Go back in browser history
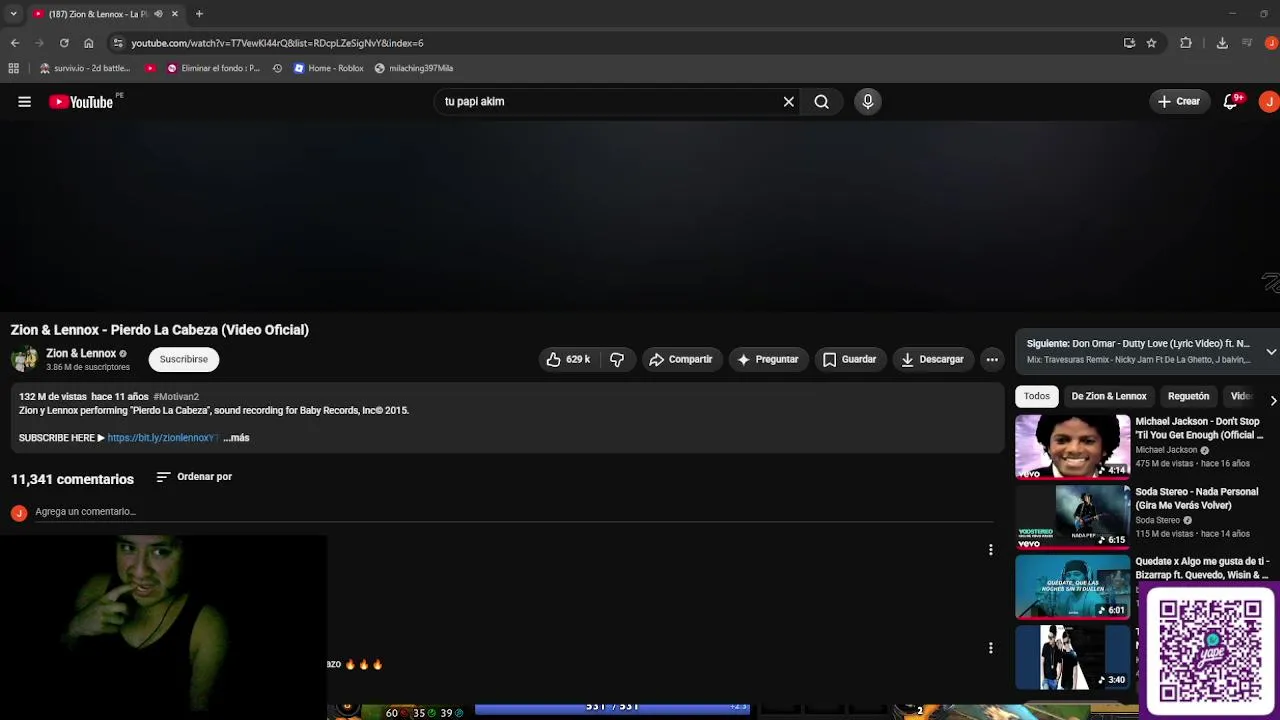Screen dimensions: 1280x720 click(x=15, y=43)
